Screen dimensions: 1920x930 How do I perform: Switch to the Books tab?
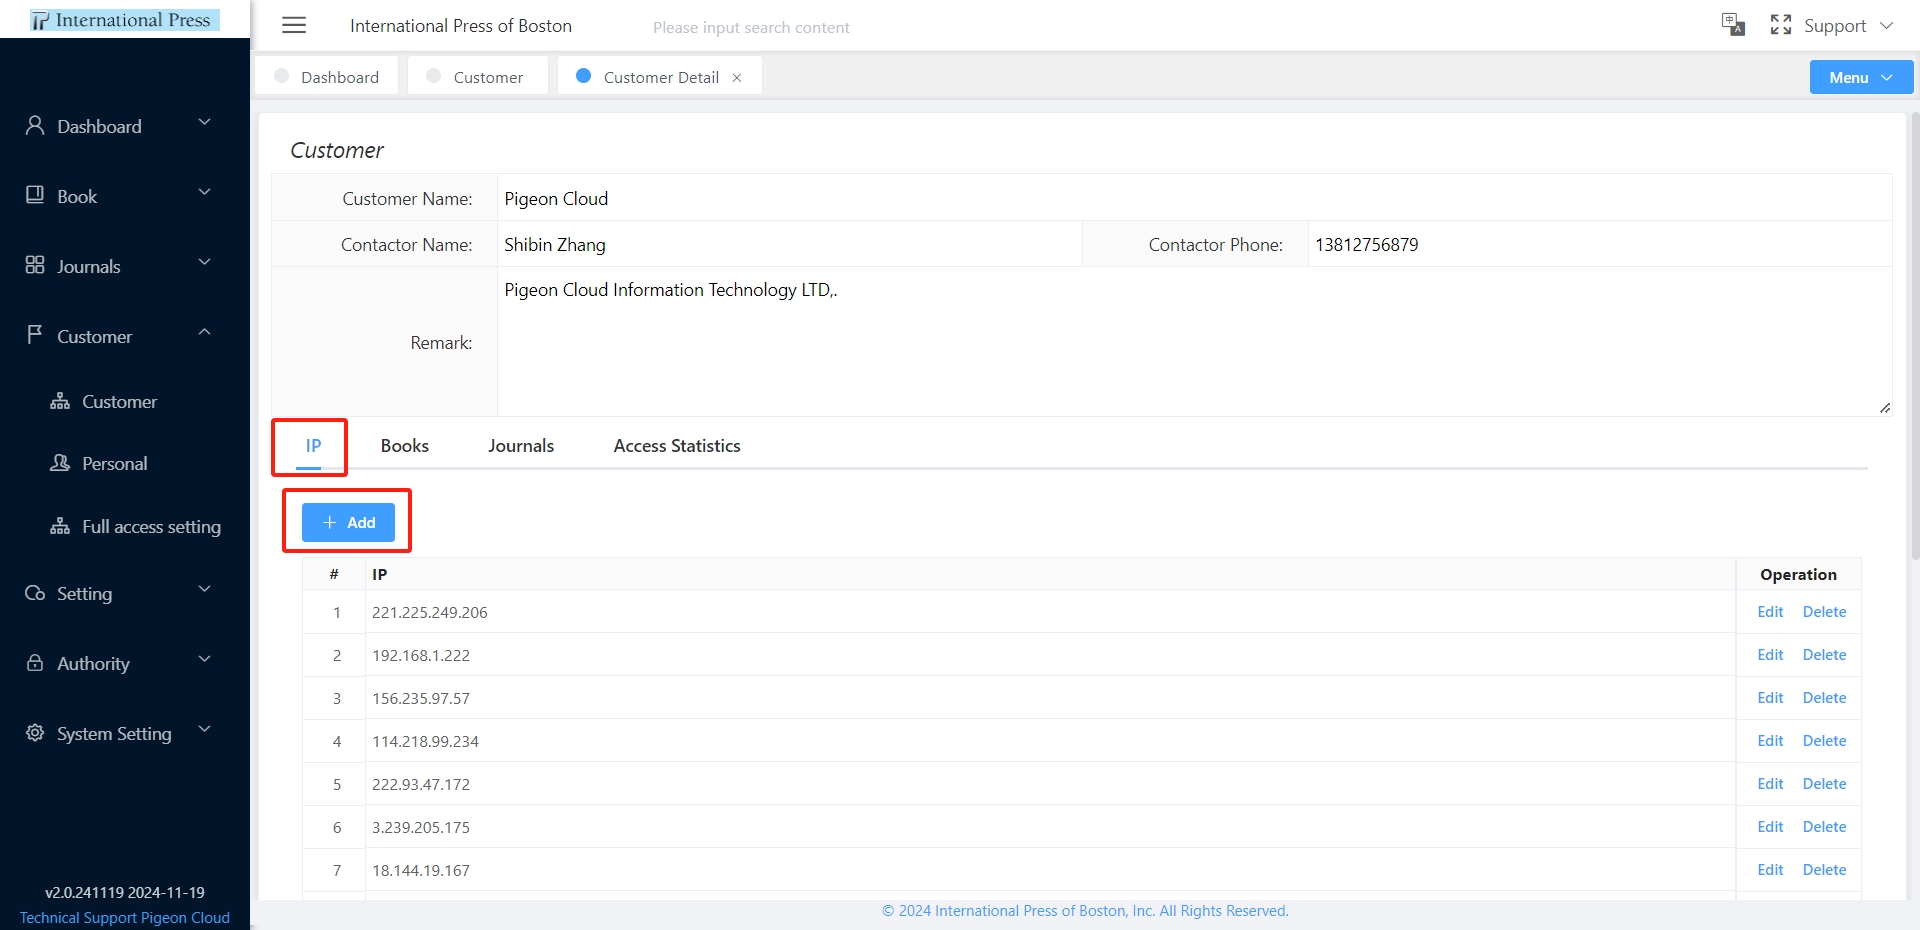pos(405,446)
